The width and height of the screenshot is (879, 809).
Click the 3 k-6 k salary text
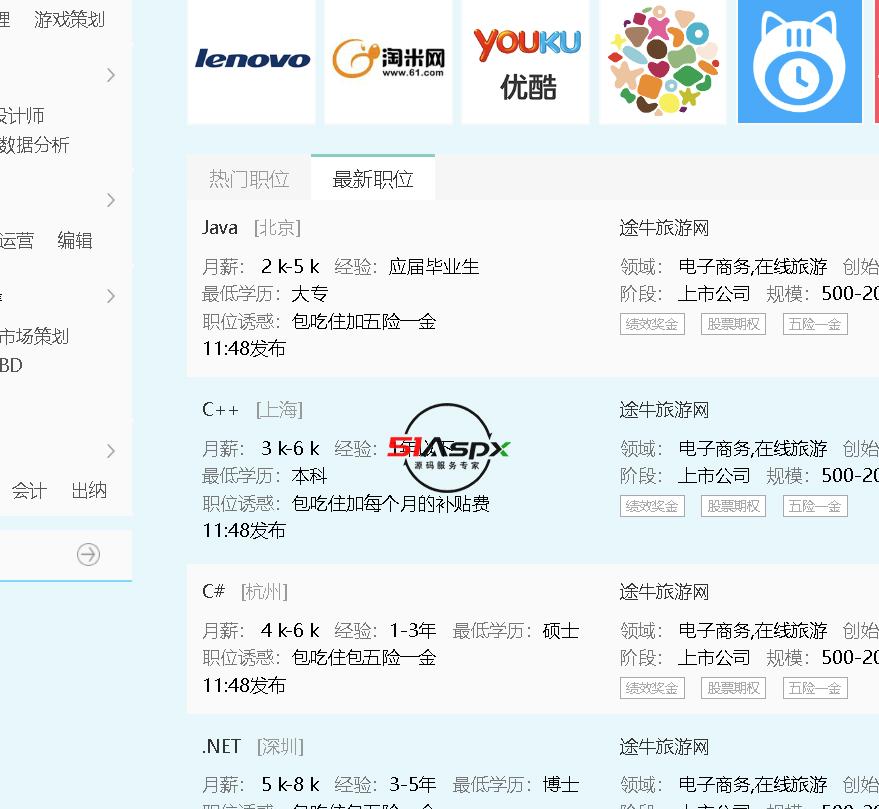(290, 449)
